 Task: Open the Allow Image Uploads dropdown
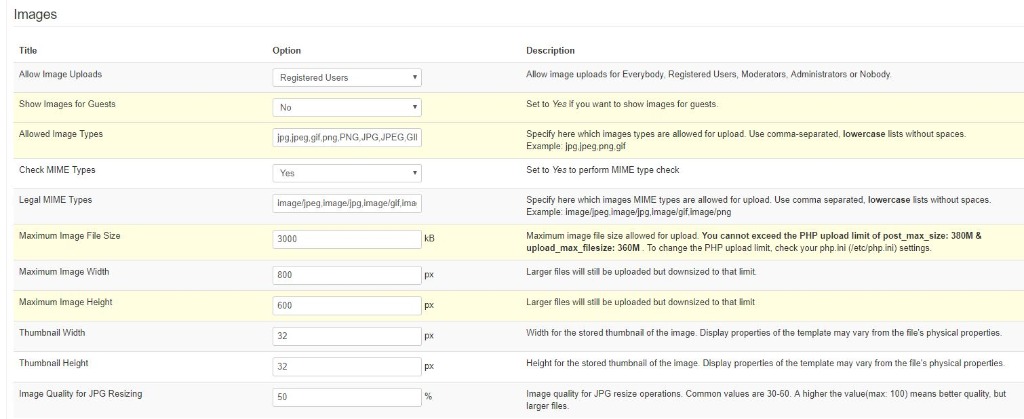click(347, 78)
